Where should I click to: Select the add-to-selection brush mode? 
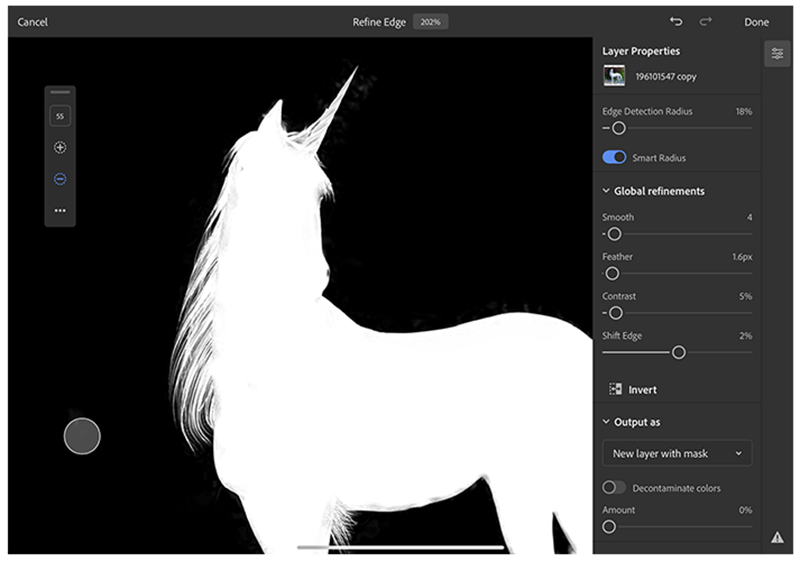pos(60,147)
